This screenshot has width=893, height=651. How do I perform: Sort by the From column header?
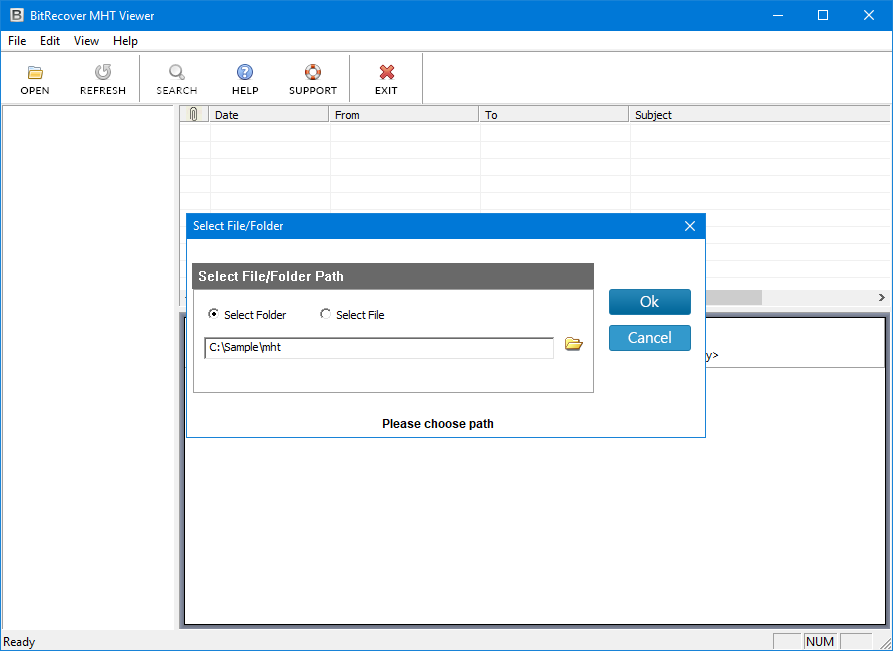click(x=404, y=114)
